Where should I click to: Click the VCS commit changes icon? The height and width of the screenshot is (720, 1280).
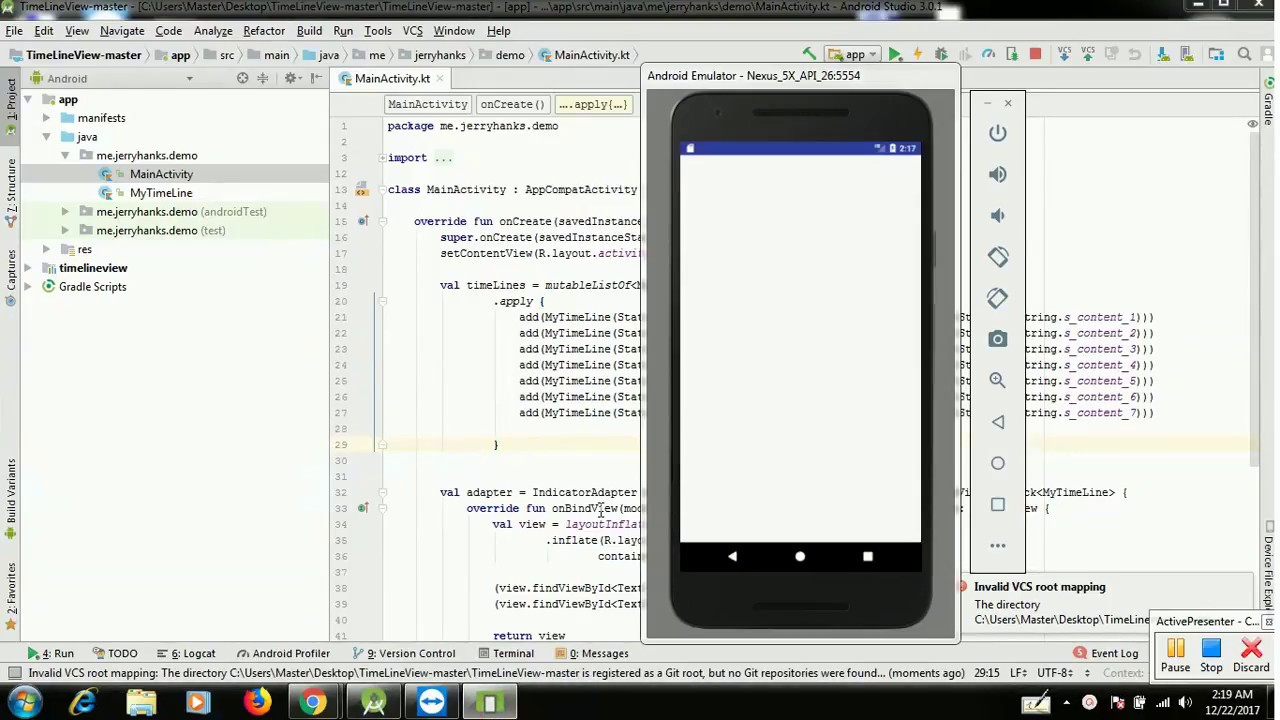(x=1088, y=54)
